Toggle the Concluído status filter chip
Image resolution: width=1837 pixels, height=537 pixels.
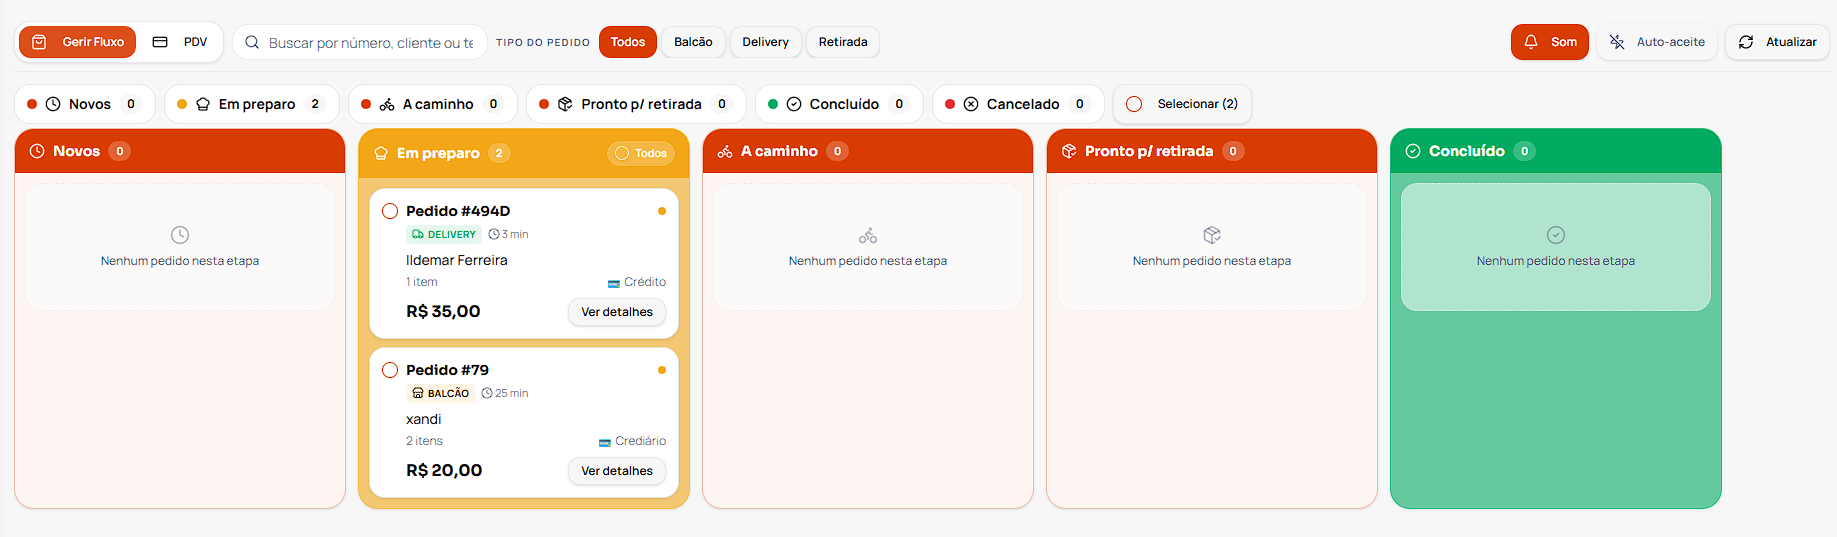[839, 104]
